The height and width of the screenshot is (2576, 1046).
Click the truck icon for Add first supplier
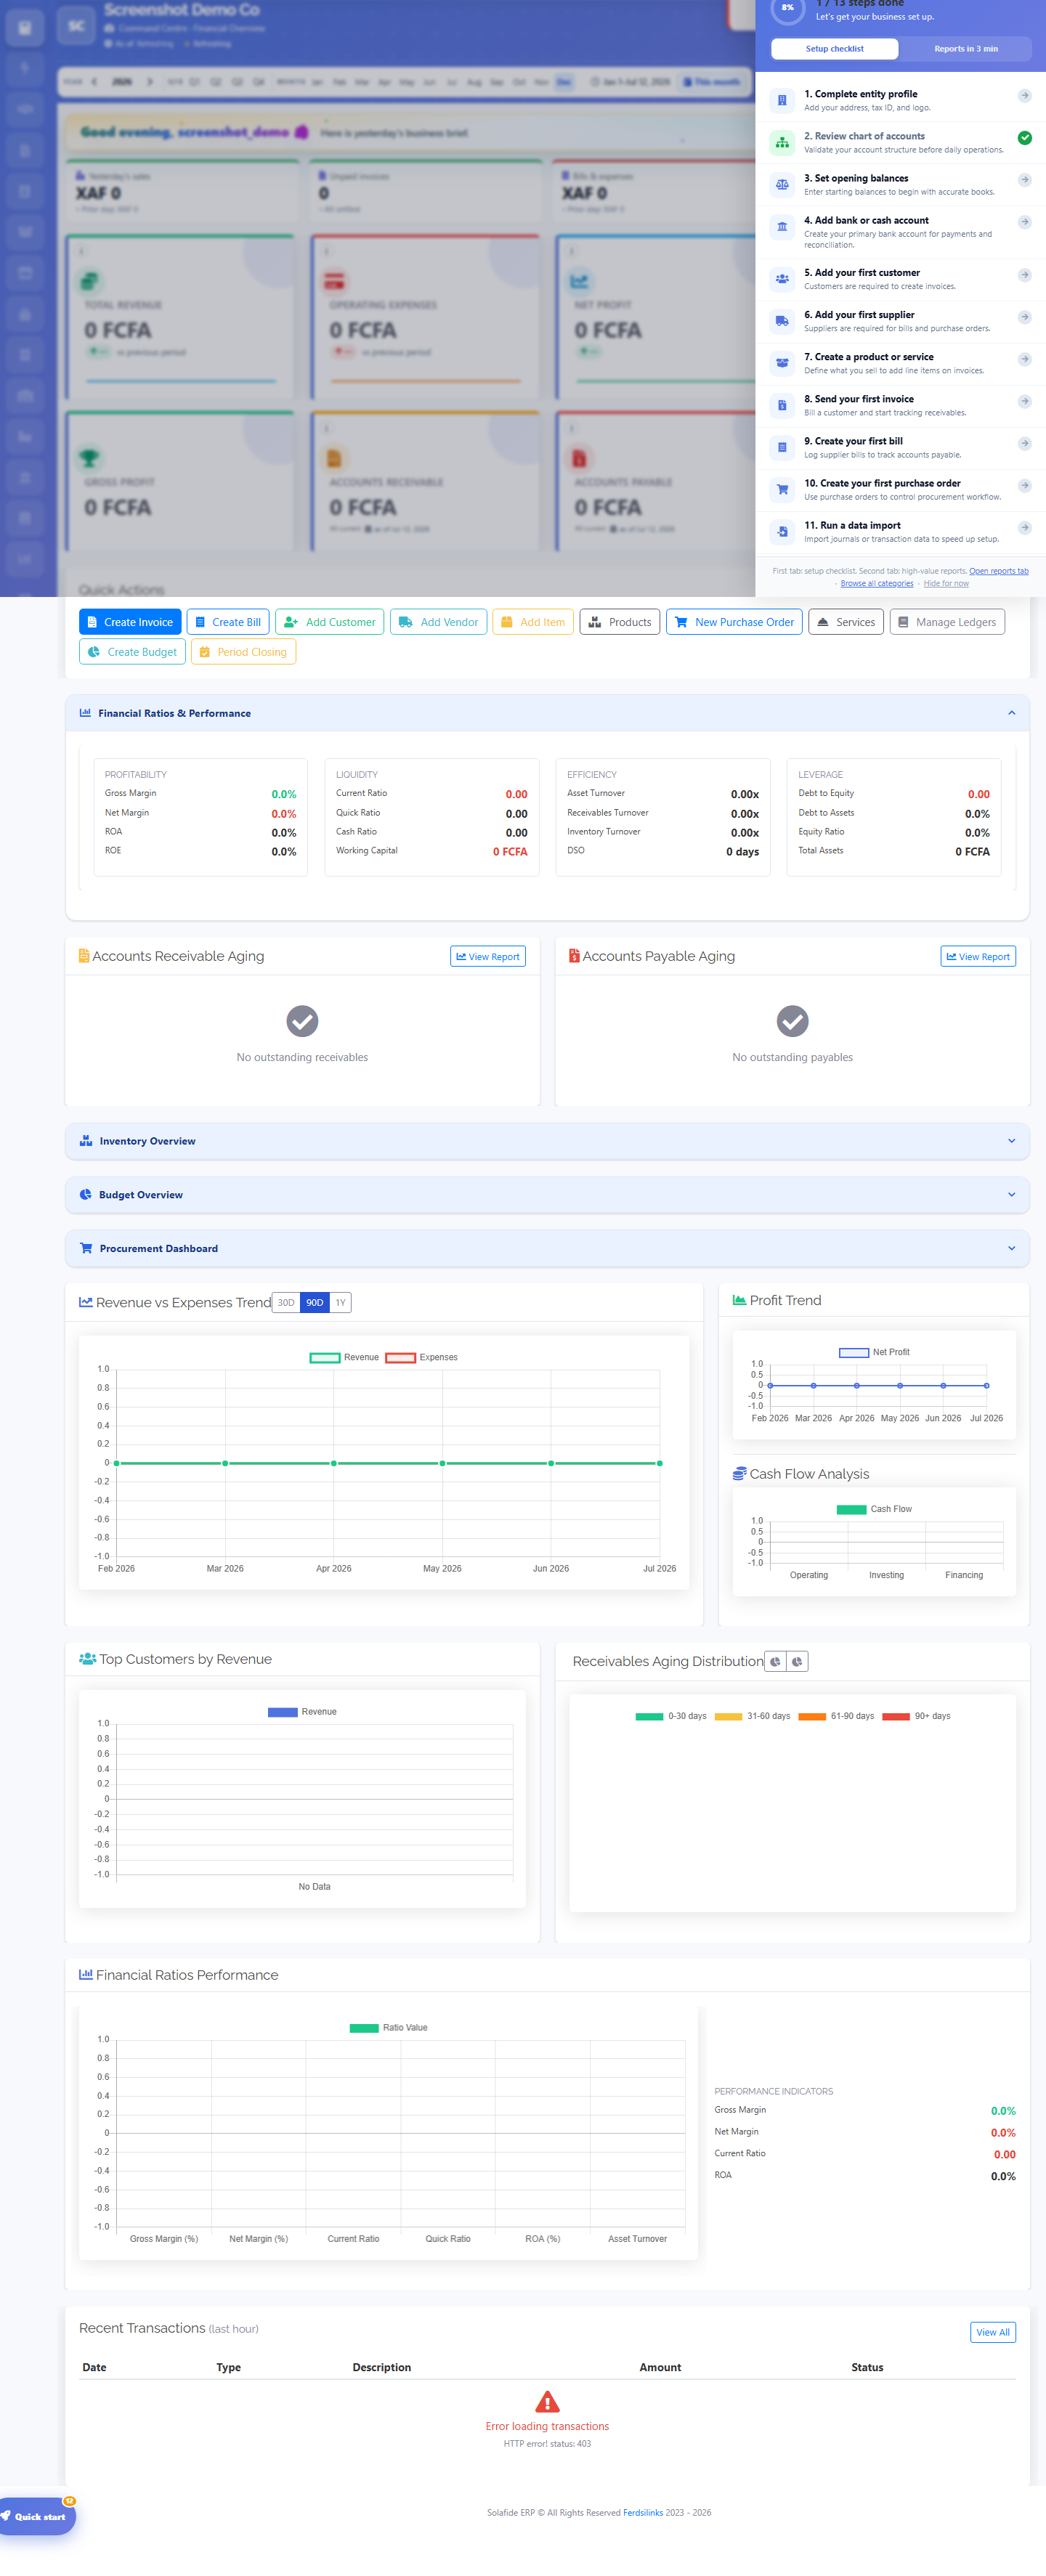click(782, 321)
